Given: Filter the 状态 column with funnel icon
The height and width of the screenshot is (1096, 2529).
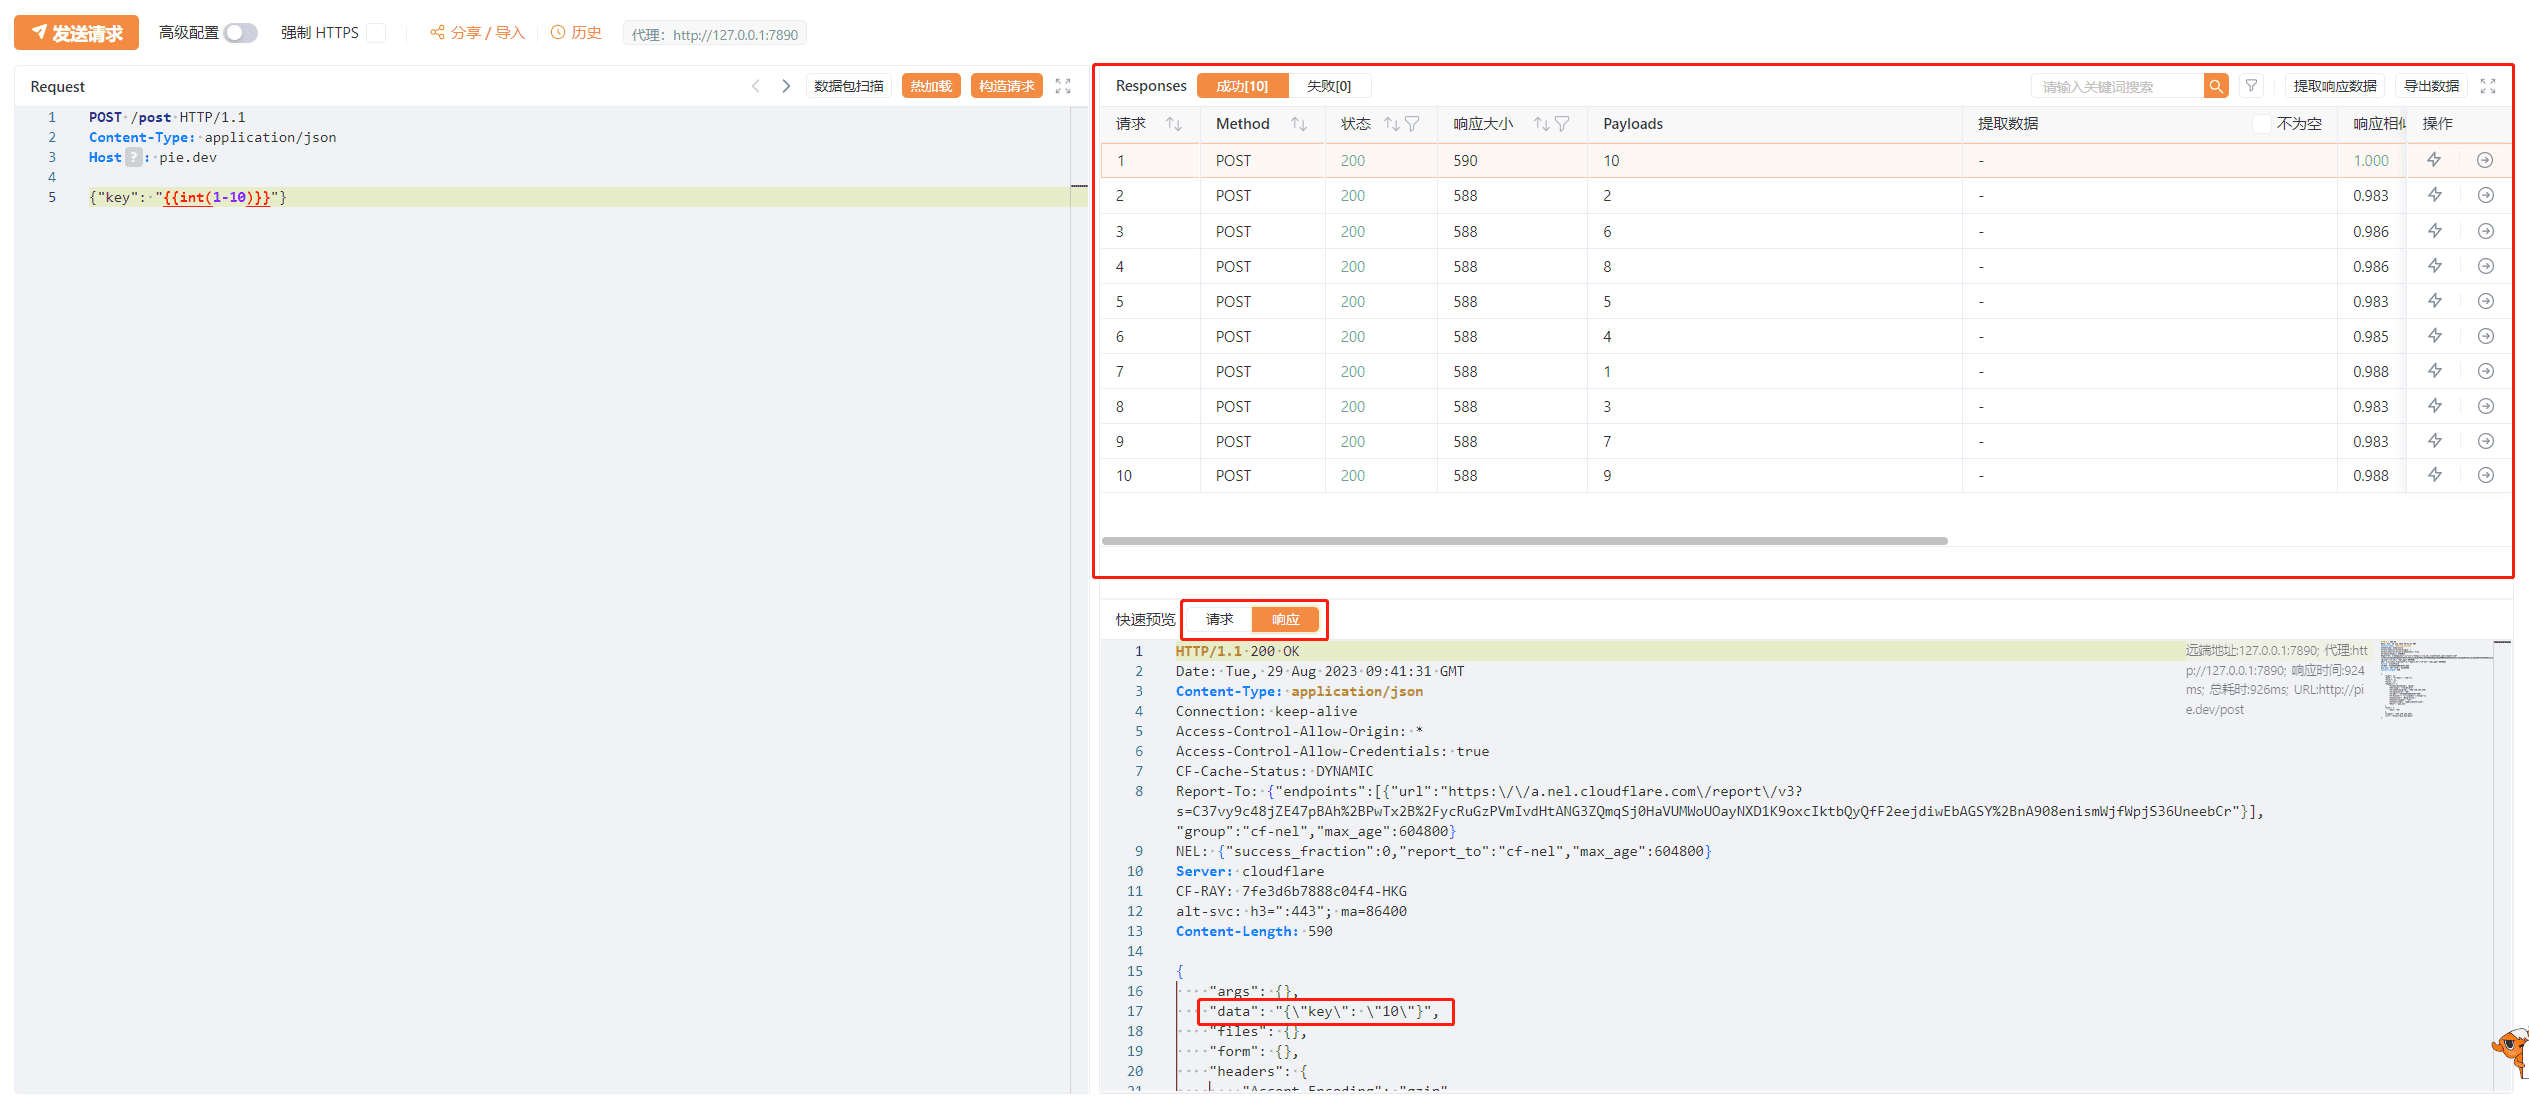Looking at the screenshot, I should 1412,124.
